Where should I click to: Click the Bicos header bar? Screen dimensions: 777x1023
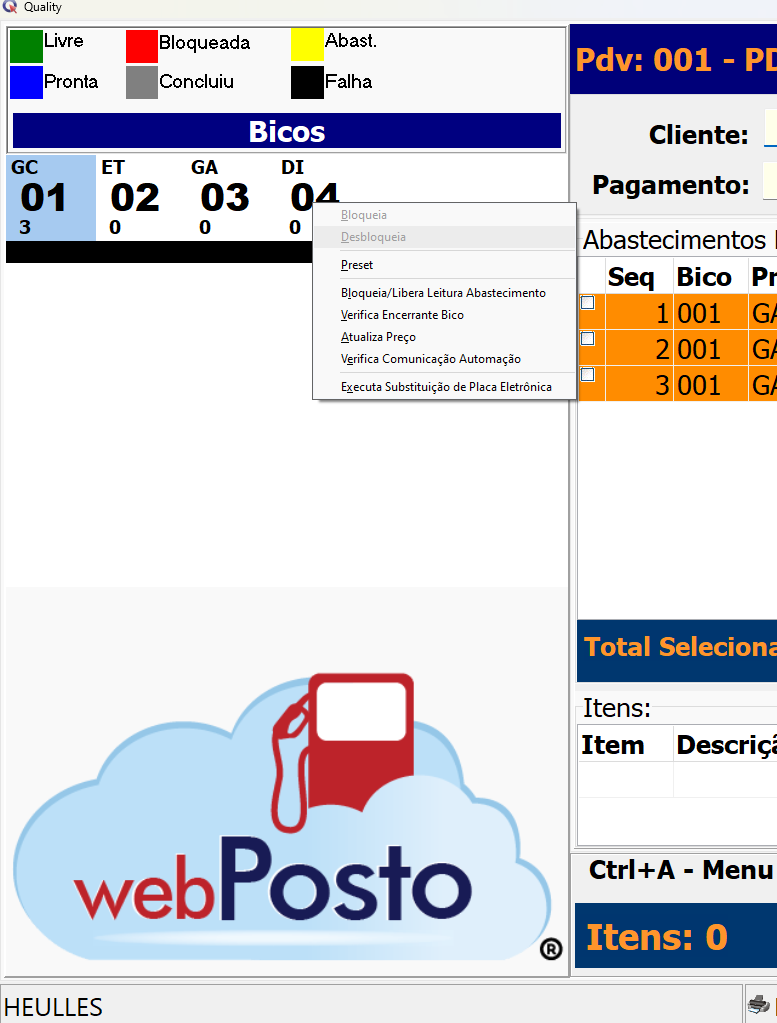(287, 131)
